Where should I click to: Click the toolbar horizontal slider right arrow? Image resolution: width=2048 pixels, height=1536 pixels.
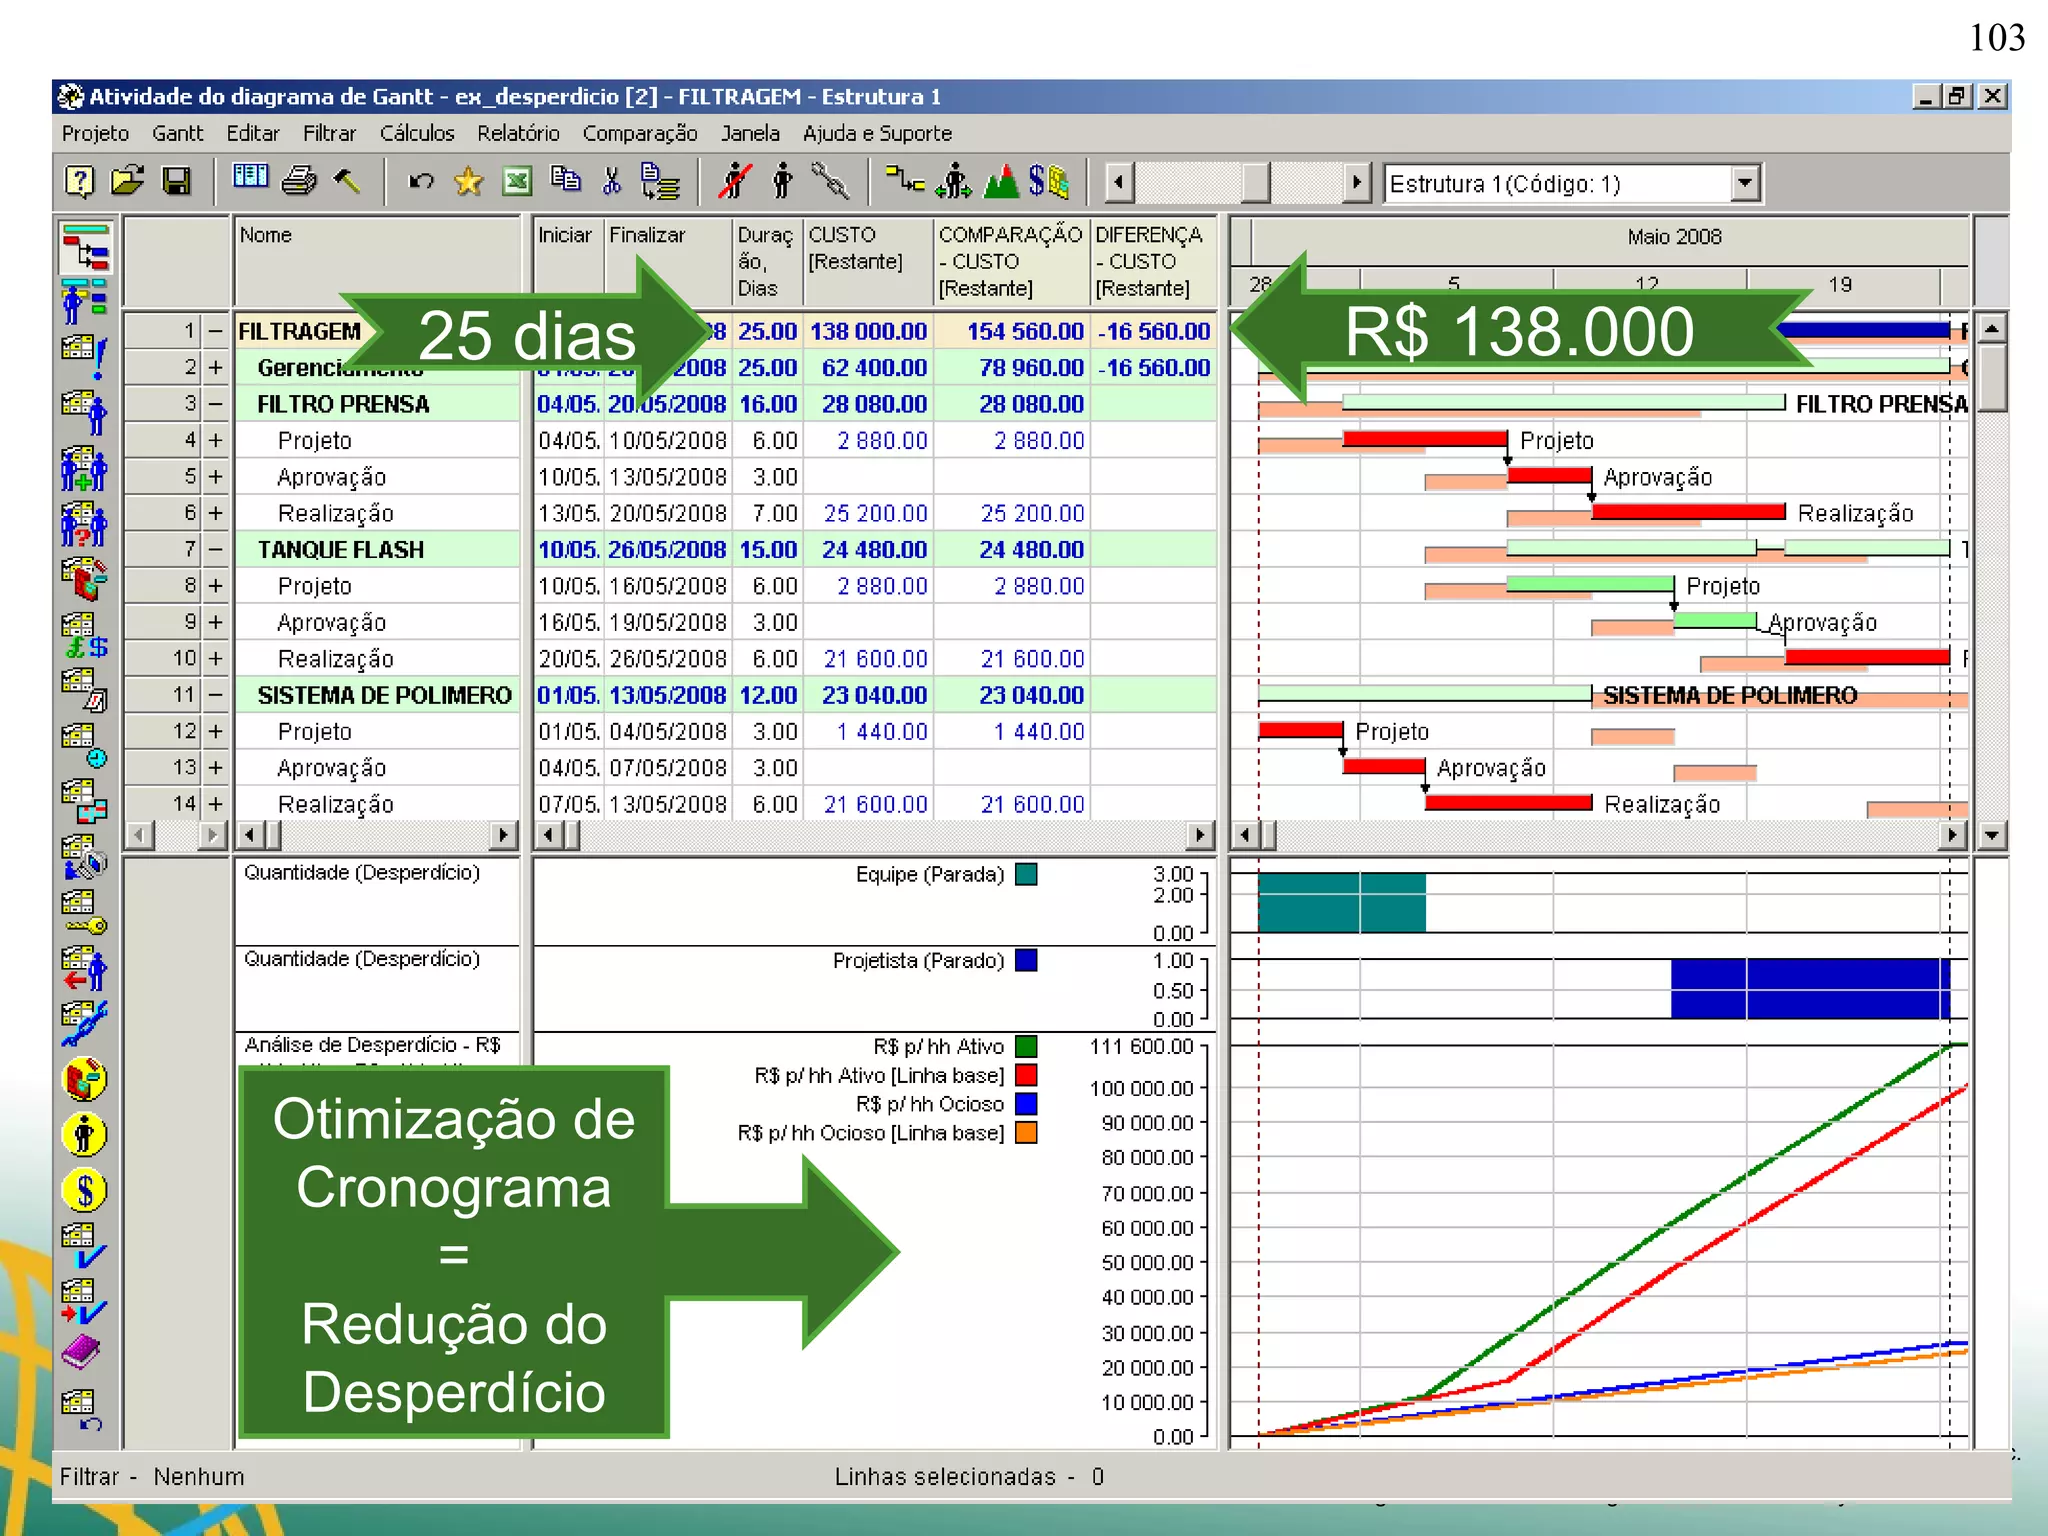1356,183
